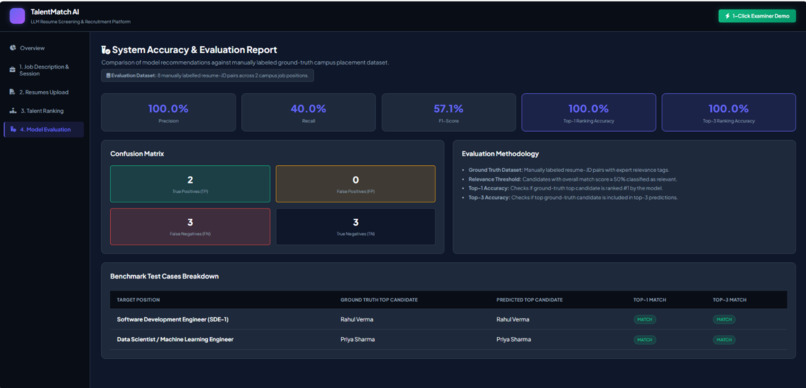Image resolution: width=806 pixels, height=388 pixels.
Task: Click Benchmark Test Cases Breakdown heading
Action: (x=164, y=276)
